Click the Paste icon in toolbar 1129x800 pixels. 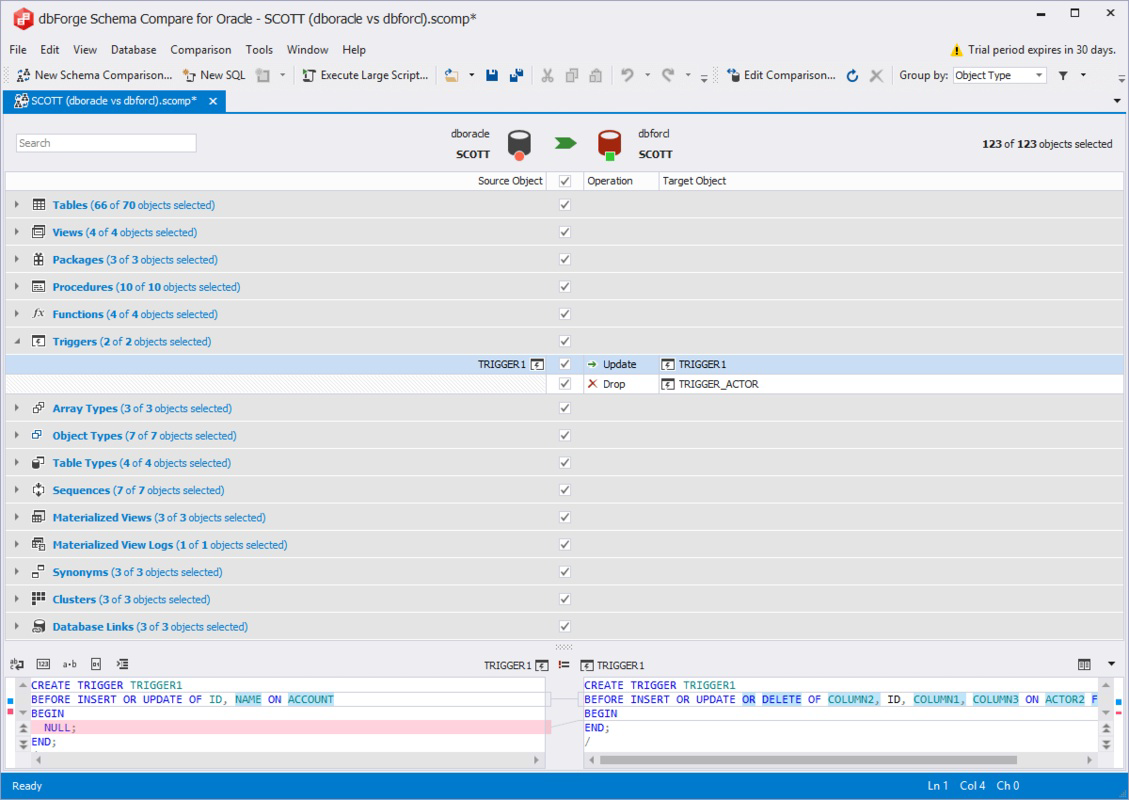(595, 75)
